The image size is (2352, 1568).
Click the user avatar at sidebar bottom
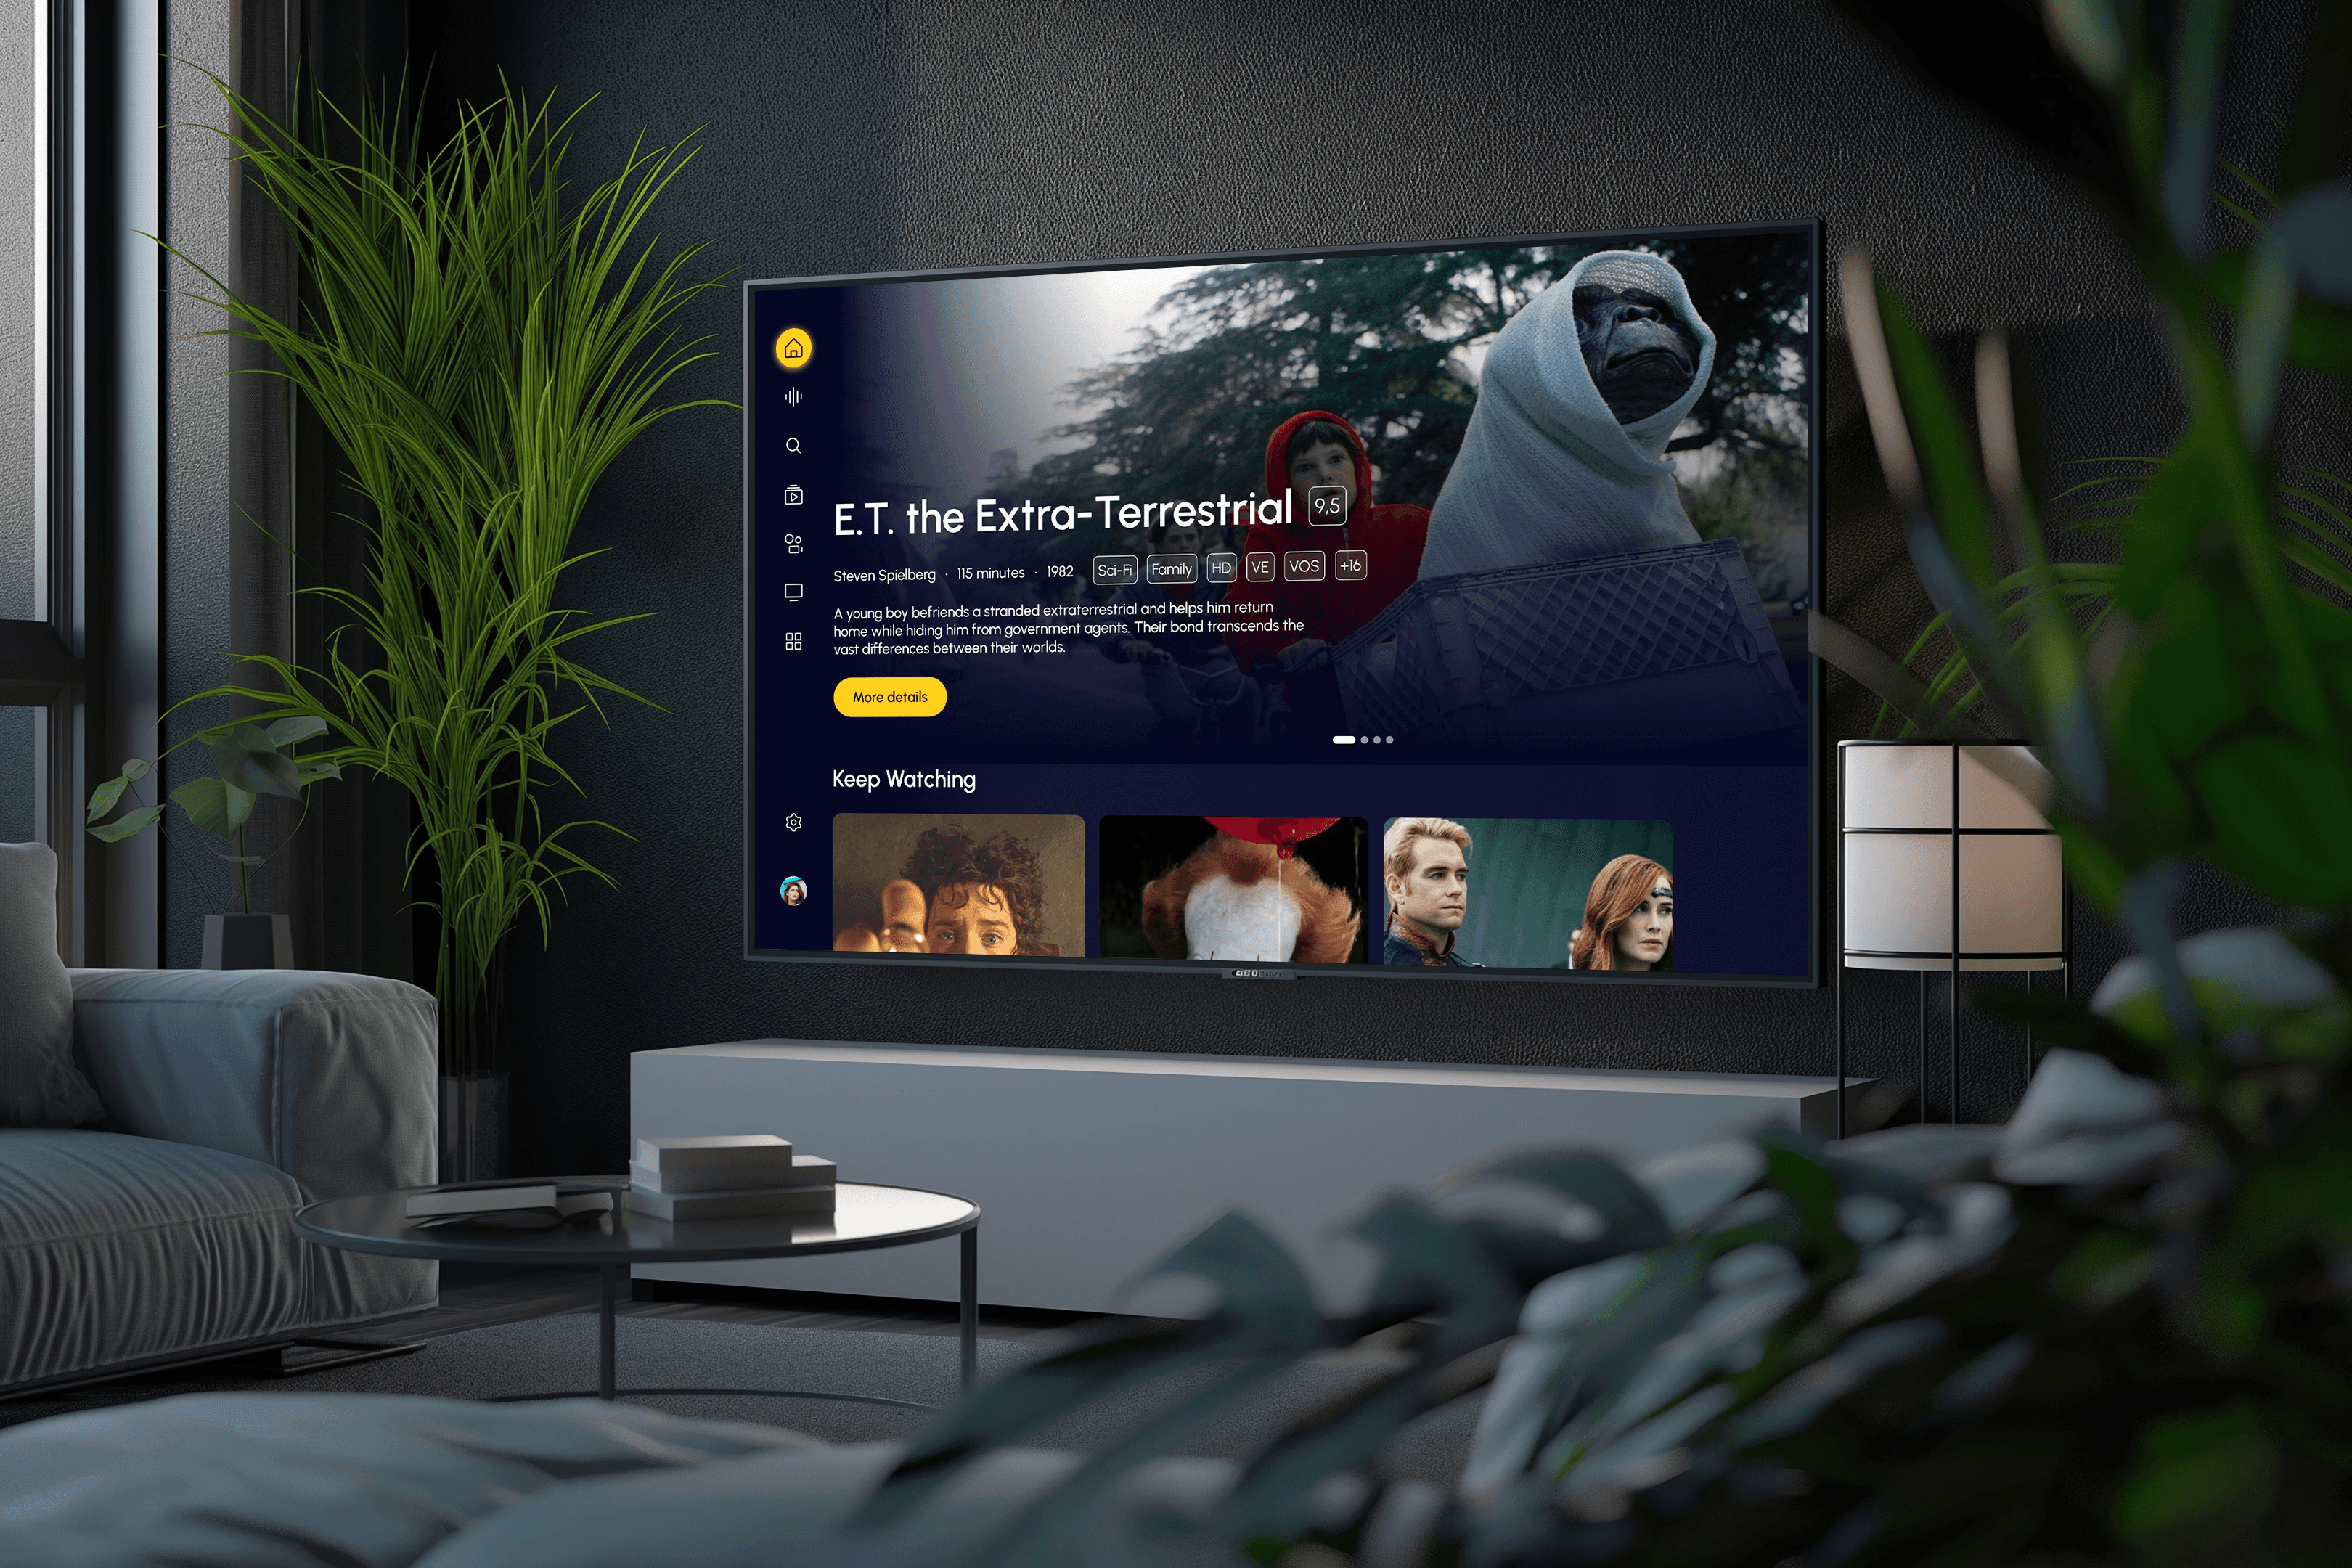click(x=791, y=894)
